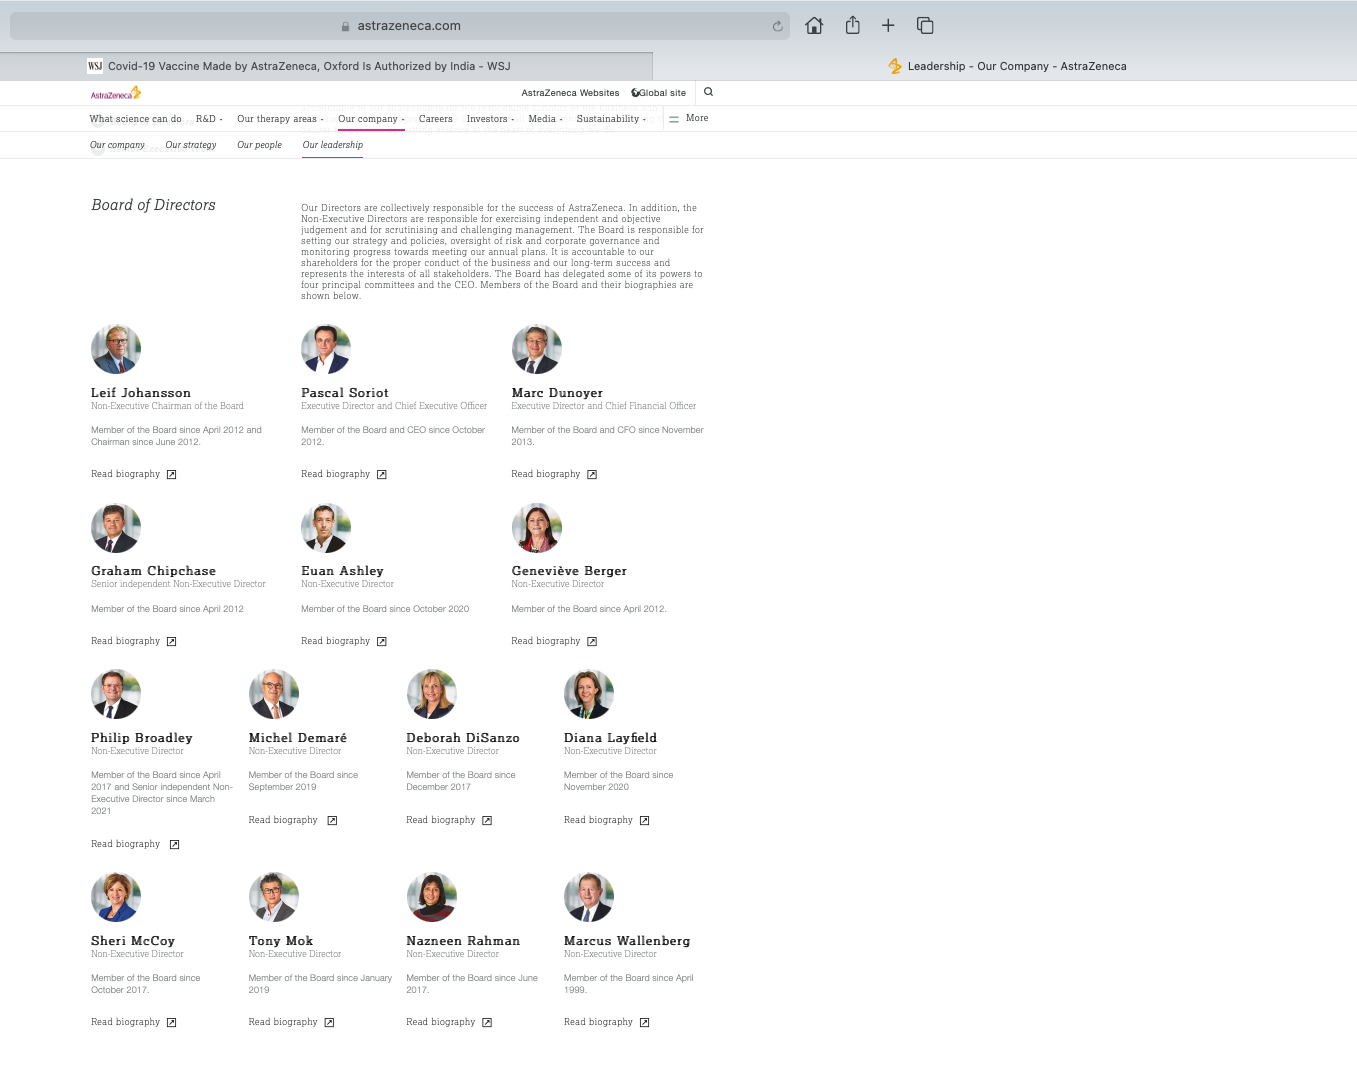Open the Our strategy sub-navigation item
This screenshot has height=1068, width=1357.
click(191, 145)
